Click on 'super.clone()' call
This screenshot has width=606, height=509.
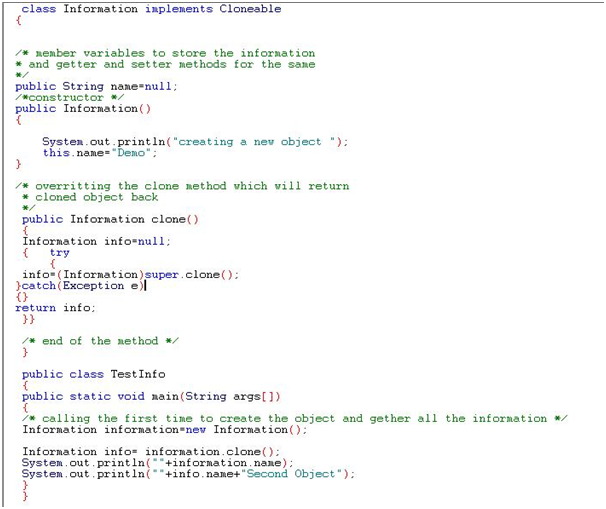pos(192,275)
